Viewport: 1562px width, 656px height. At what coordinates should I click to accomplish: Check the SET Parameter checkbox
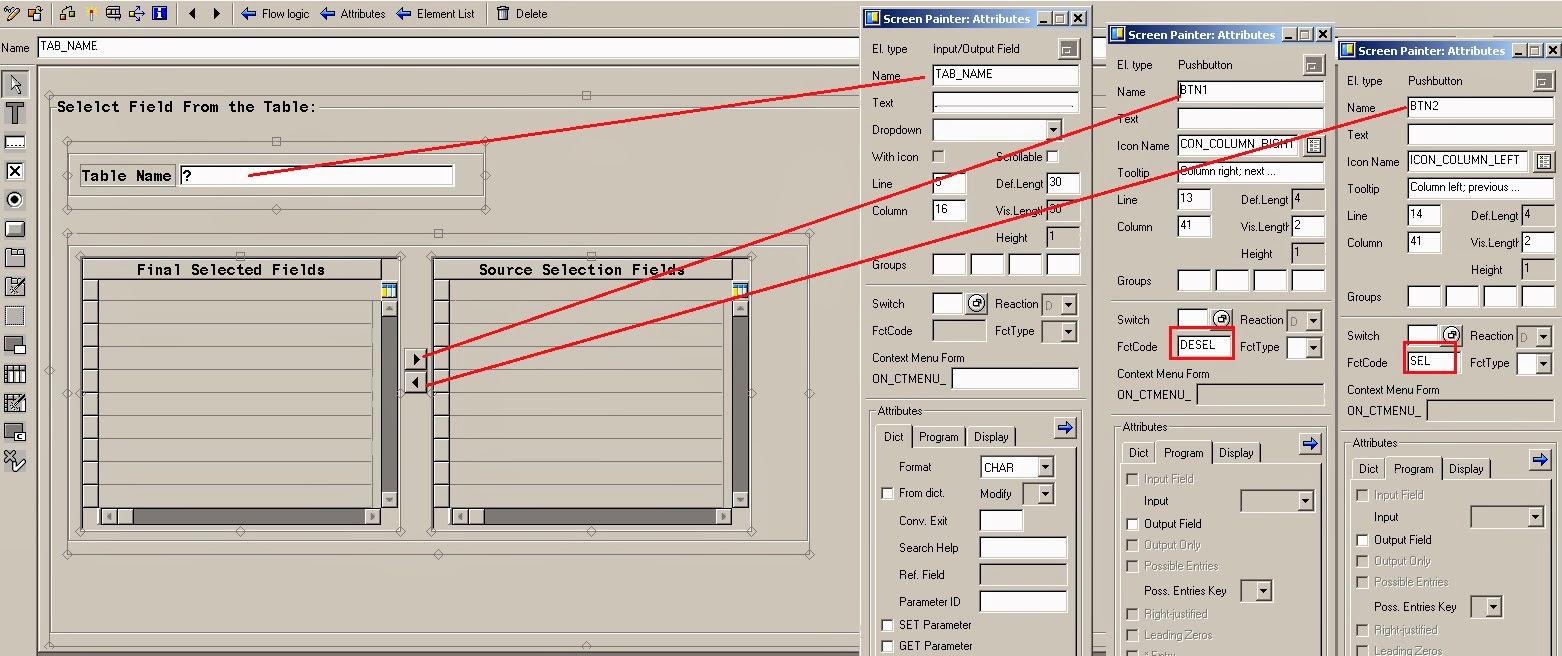coord(887,624)
